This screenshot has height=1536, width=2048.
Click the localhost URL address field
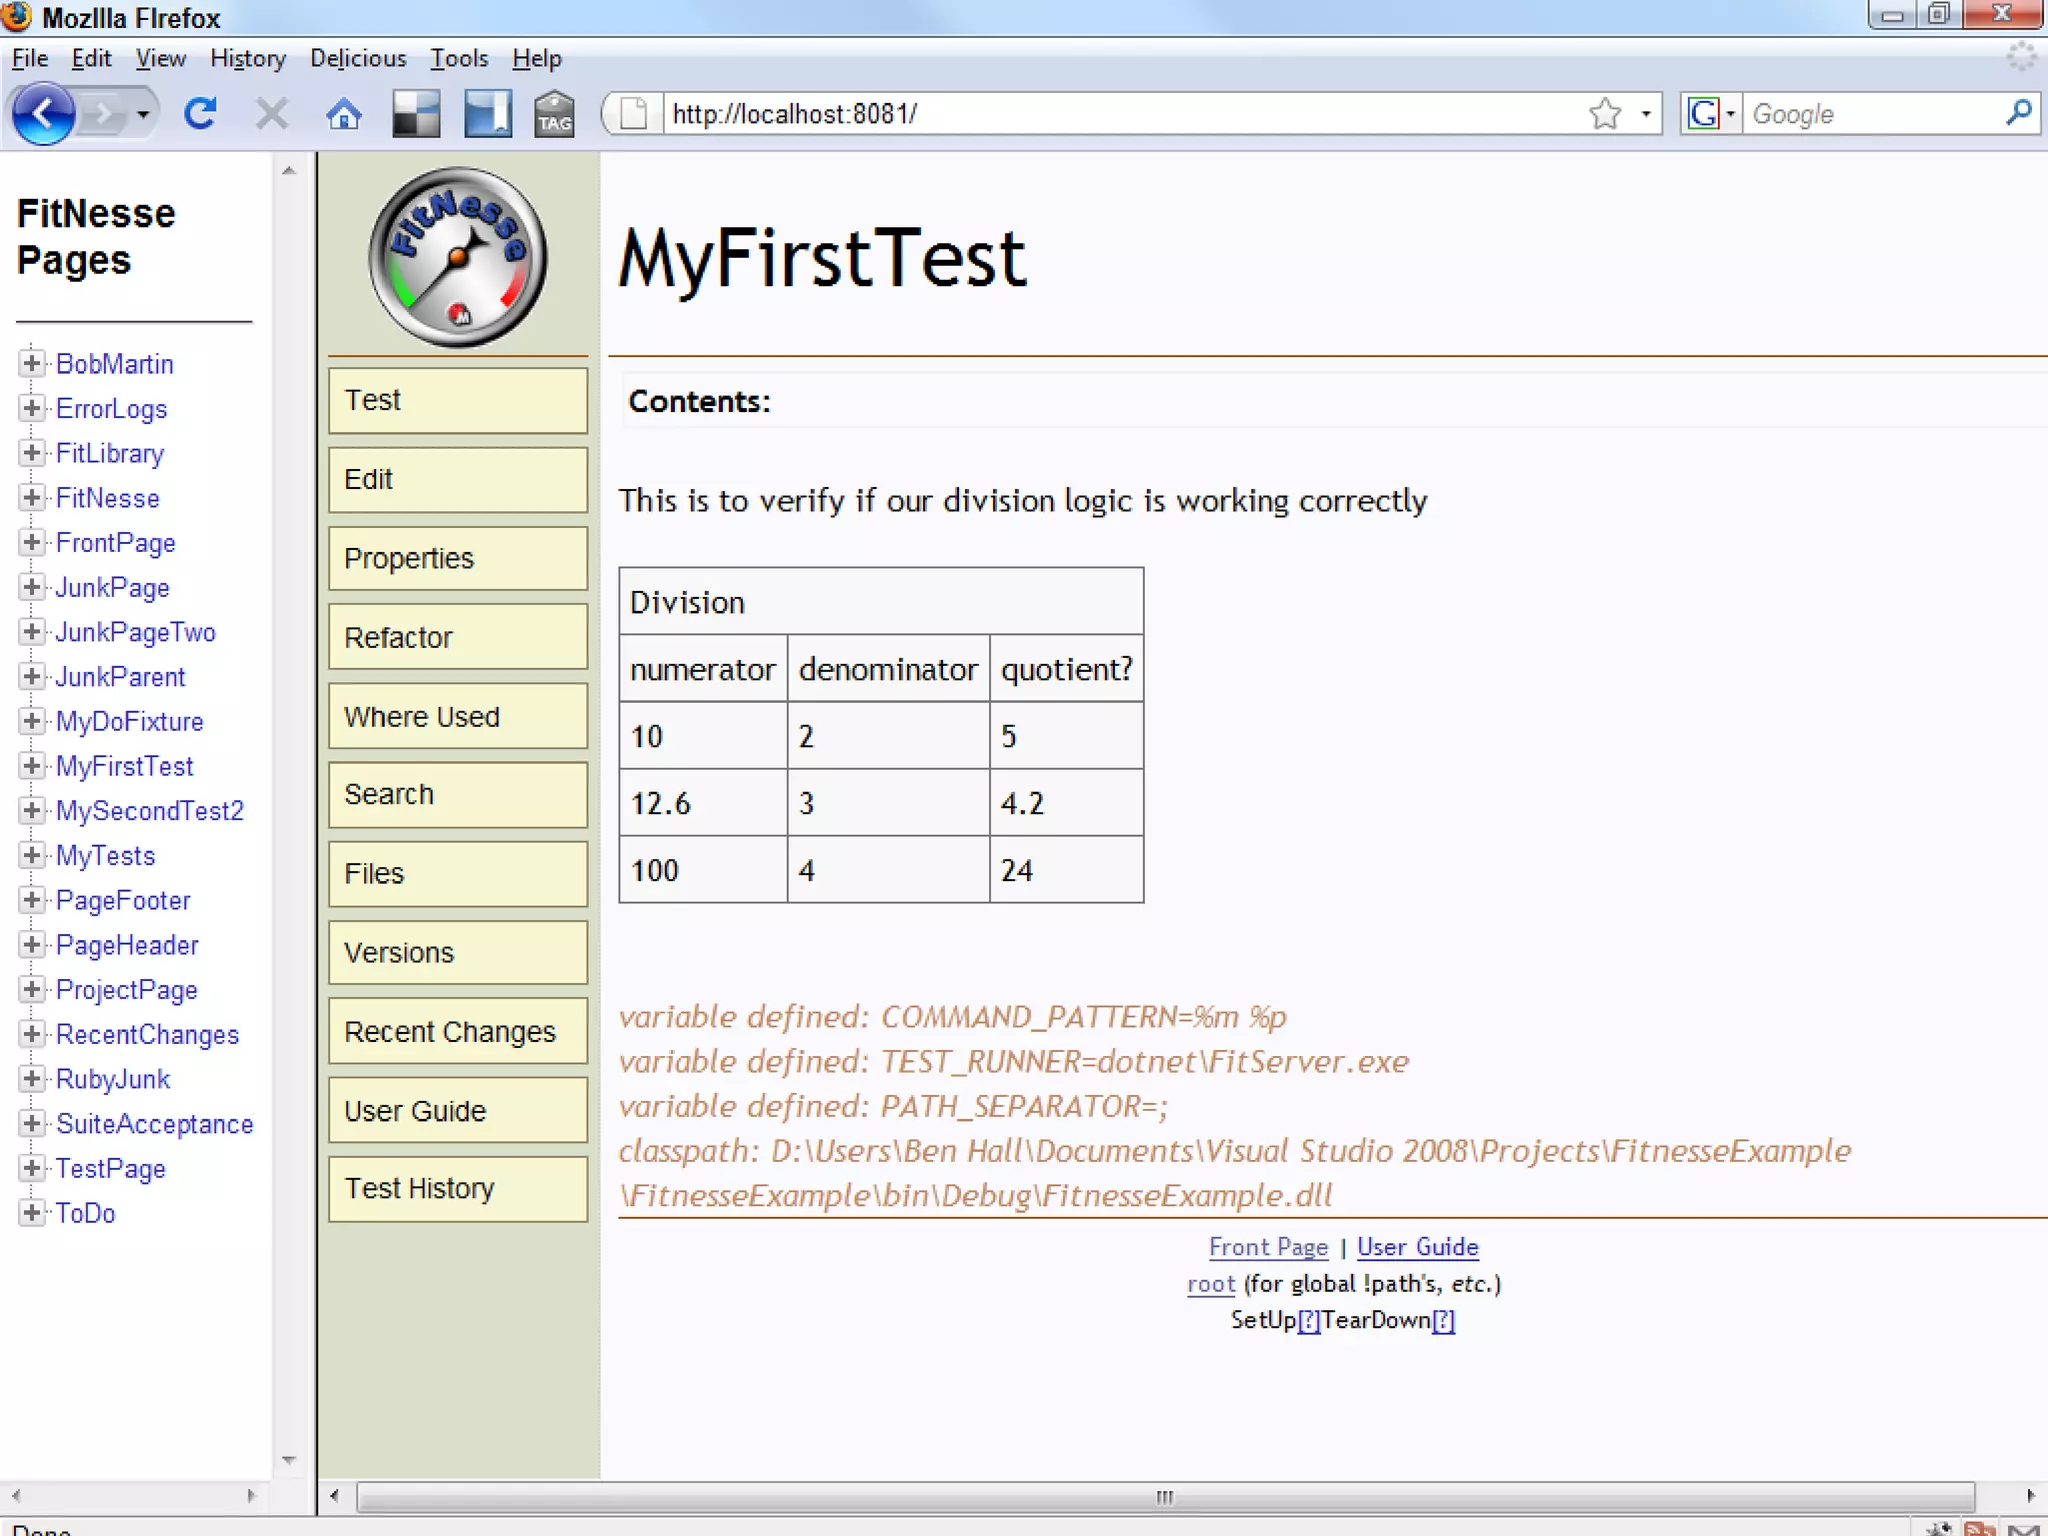pos(1100,114)
